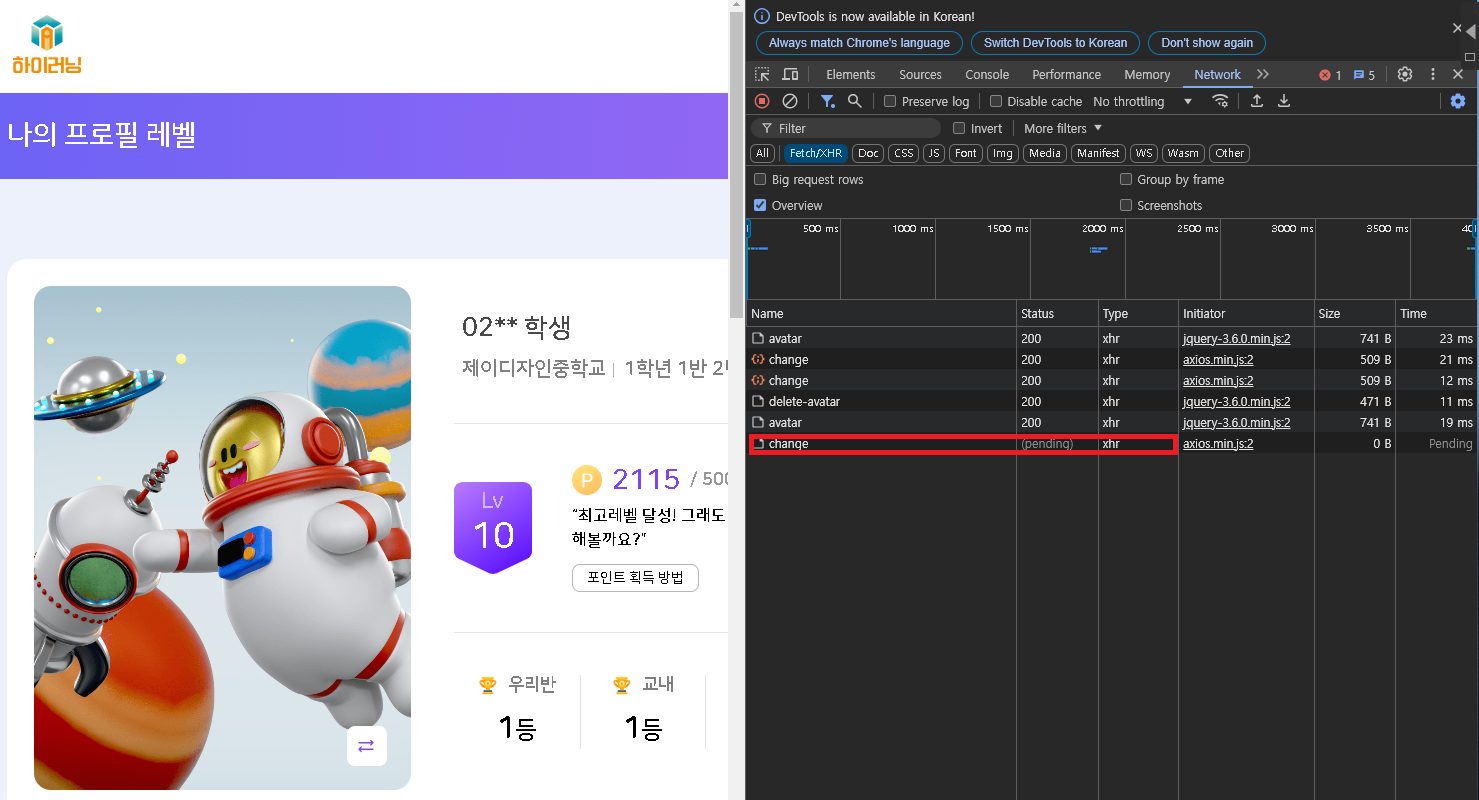Viewport: 1479px width, 800px height.
Task: Click the network Filter input field
Action: [x=850, y=128]
